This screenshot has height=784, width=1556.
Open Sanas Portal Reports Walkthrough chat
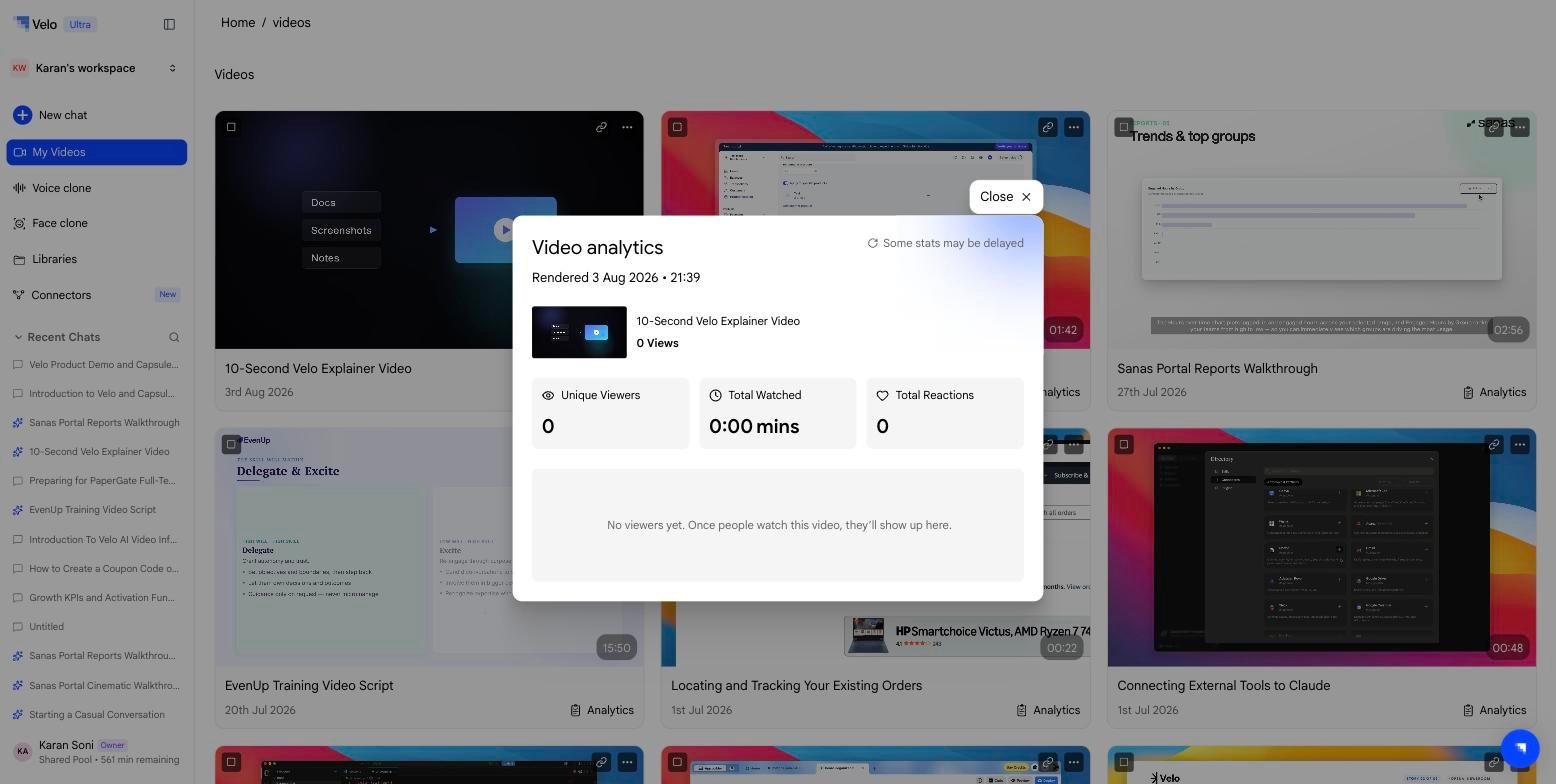coord(96,423)
